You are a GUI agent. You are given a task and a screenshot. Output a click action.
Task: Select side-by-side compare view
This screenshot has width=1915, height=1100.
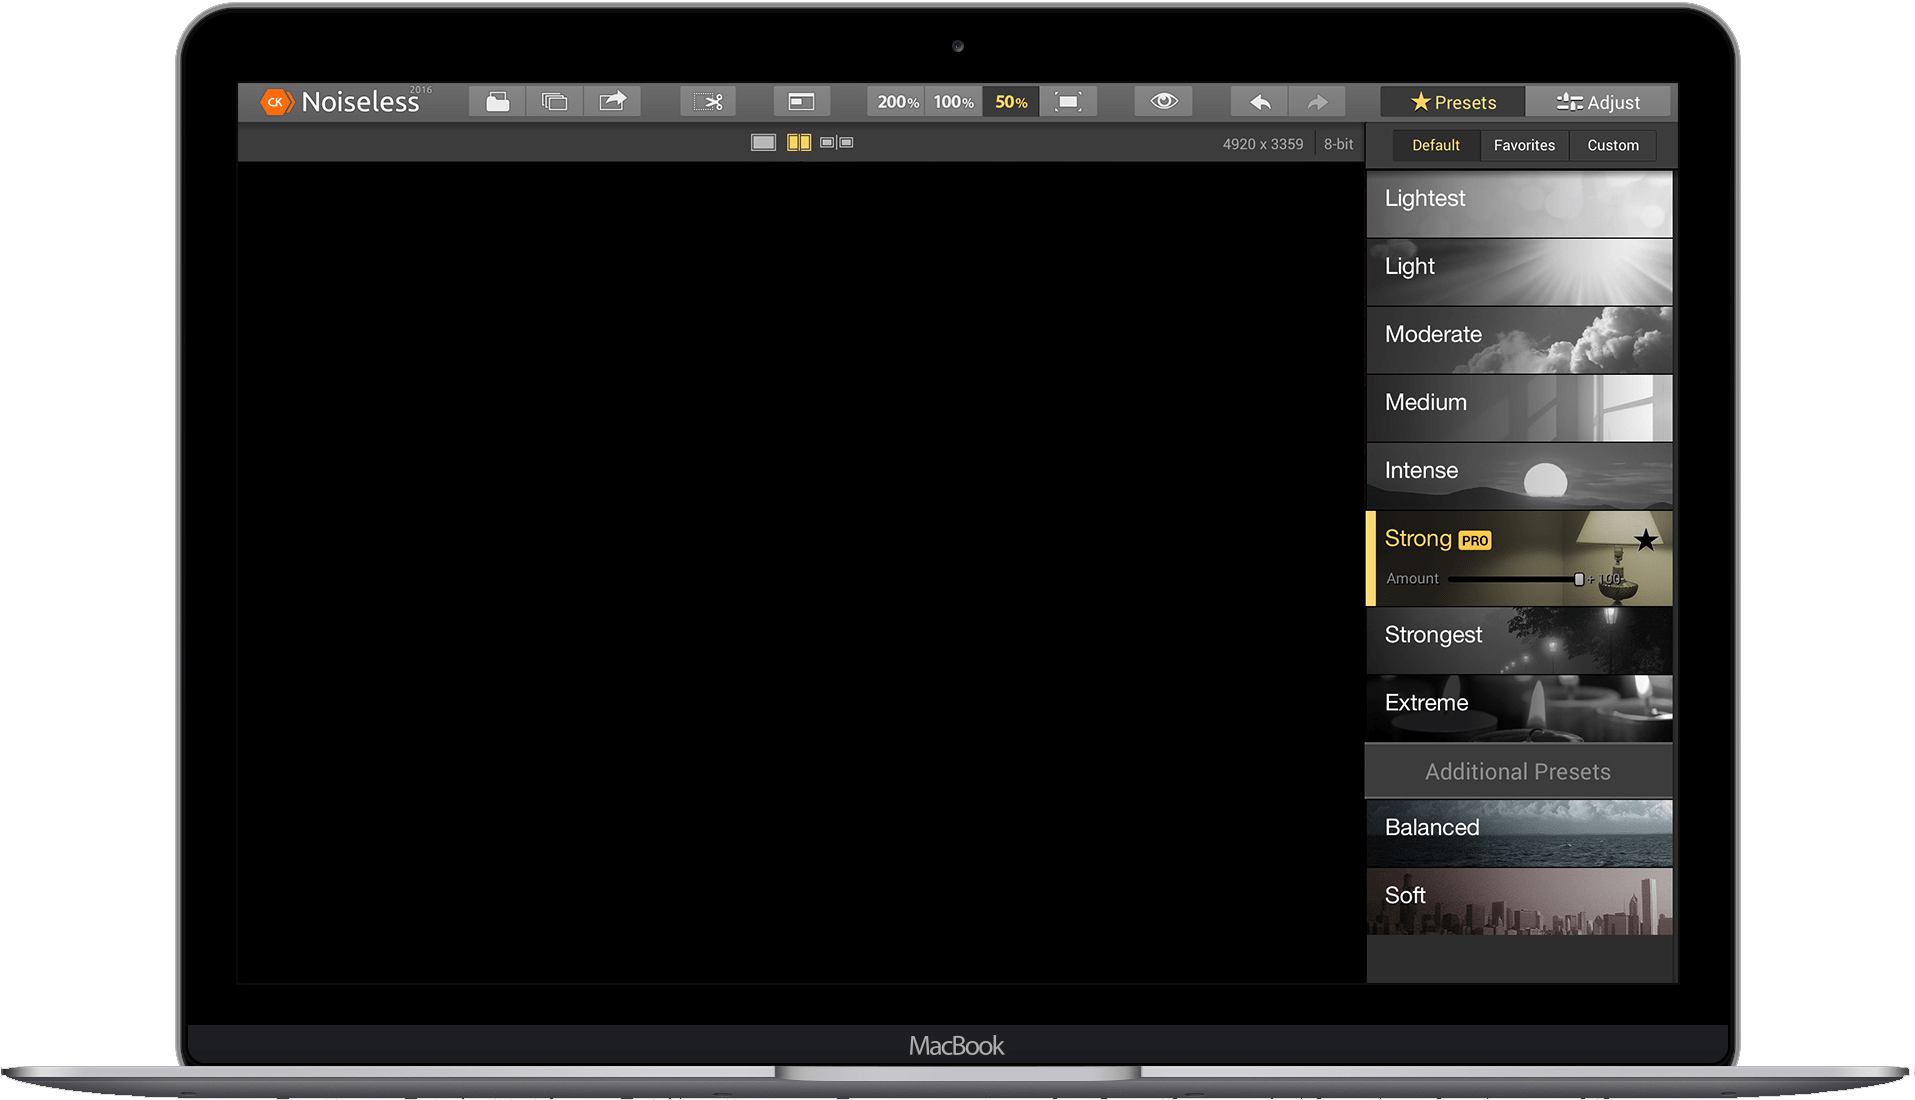(x=836, y=143)
